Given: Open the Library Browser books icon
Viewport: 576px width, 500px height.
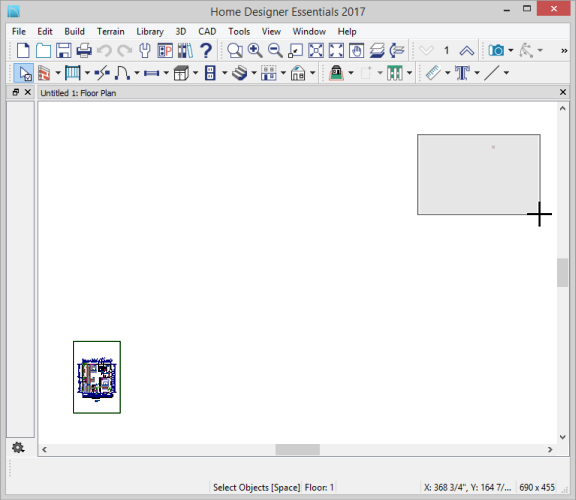Looking at the screenshot, I should 185,50.
